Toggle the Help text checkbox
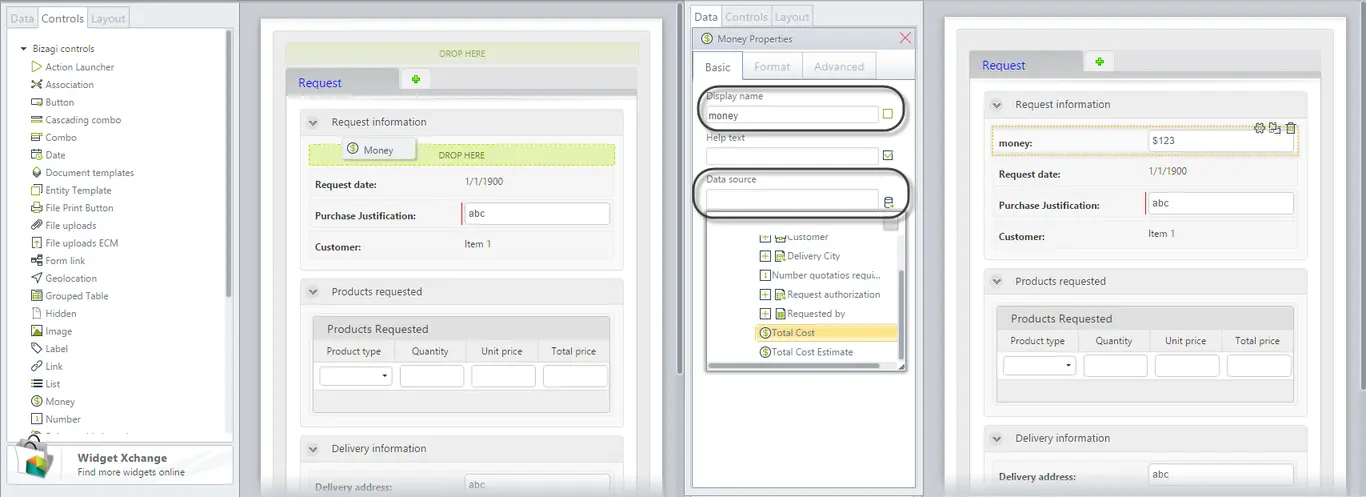The image size is (1366, 497). pos(887,156)
